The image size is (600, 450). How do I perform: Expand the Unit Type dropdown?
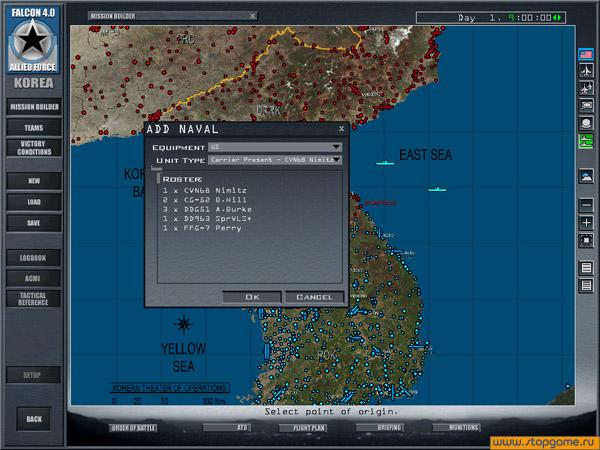[337, 159]
